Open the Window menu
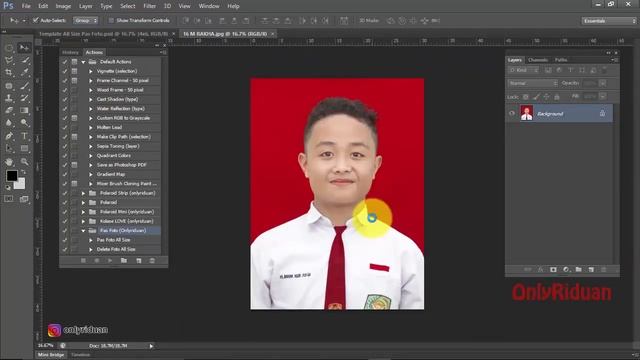This screenshot has height=360, width=640. coord(209,6)
